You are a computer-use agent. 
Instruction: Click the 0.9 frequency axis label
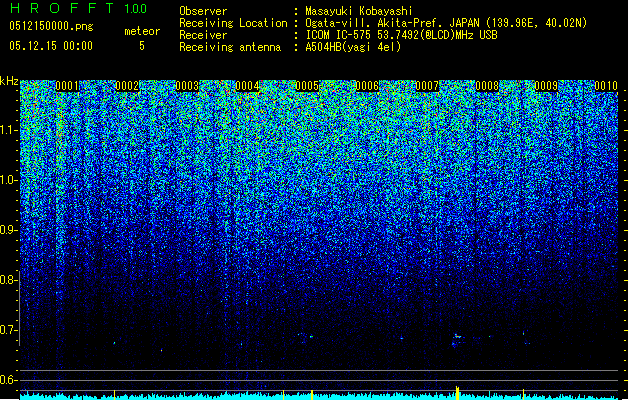[8, 230]
